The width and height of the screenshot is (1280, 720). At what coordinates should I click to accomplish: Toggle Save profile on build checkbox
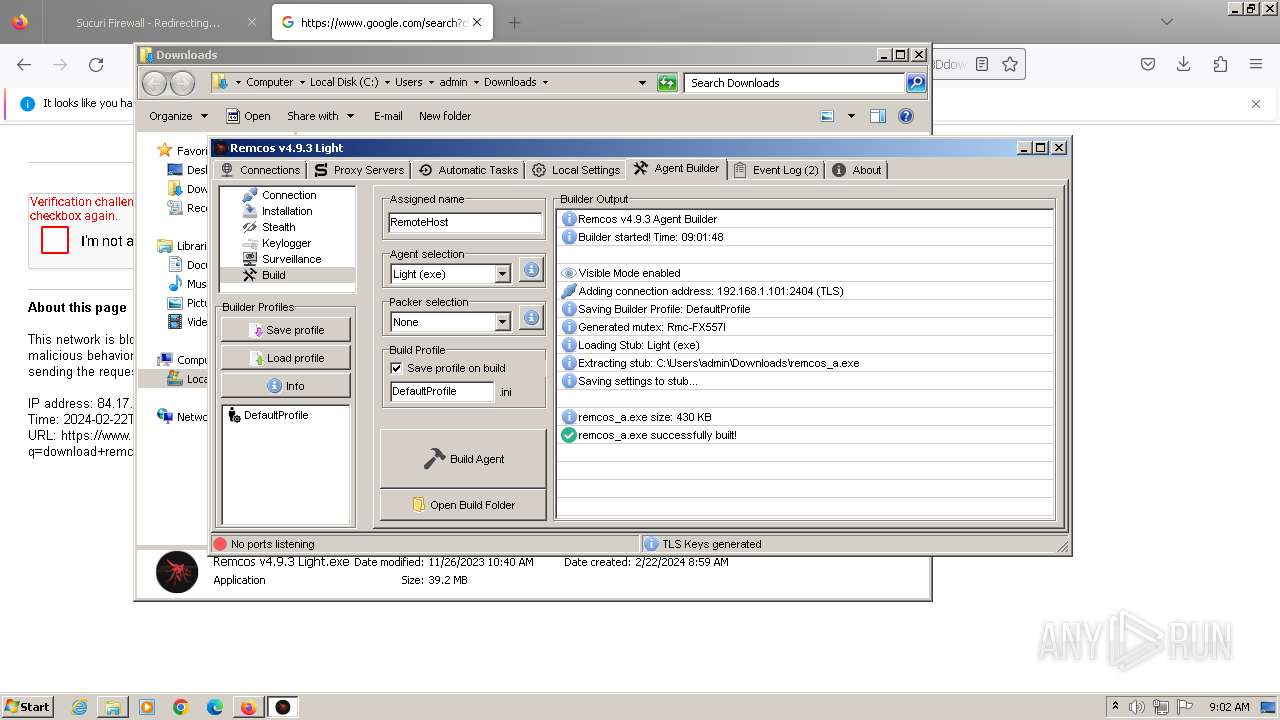tap(396, 368)
